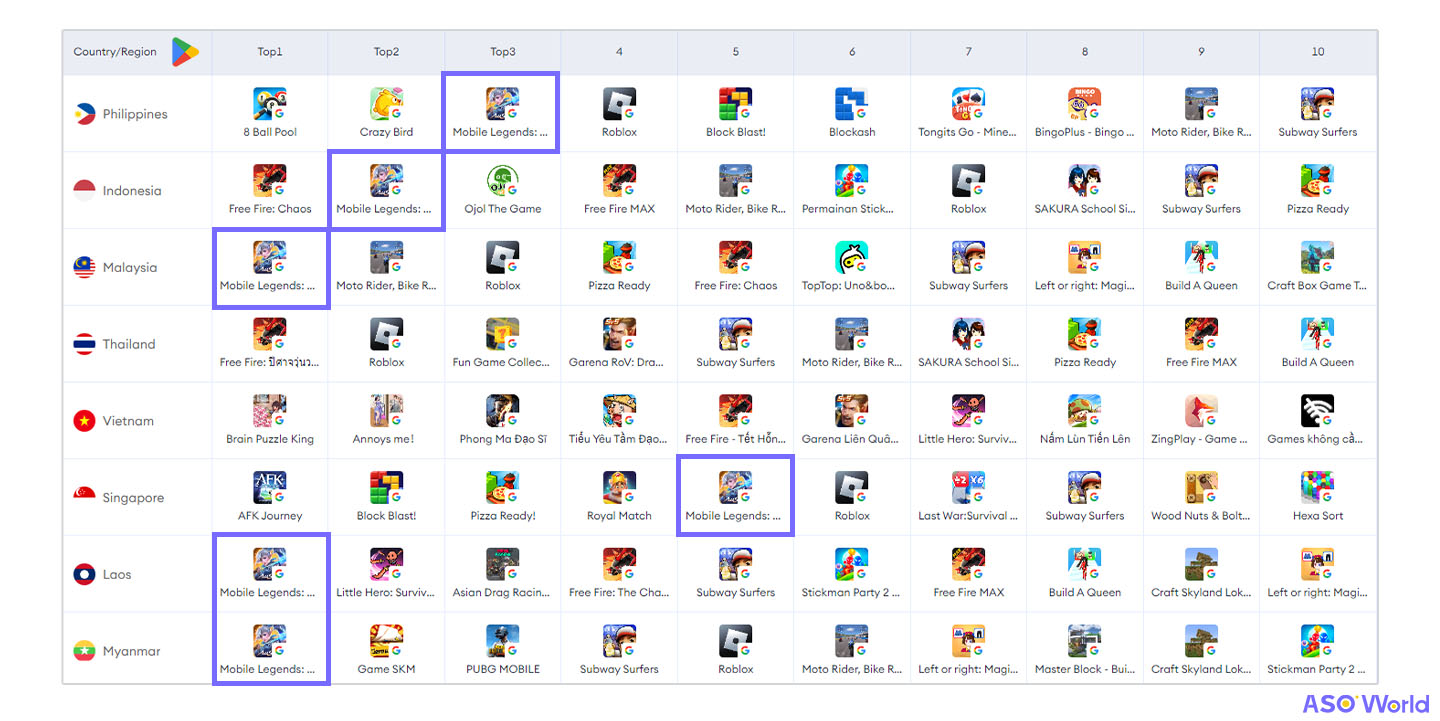Click Permainan Stick game icon
This screenshot has height=721, width=1440.
click(x=852, y=181)
